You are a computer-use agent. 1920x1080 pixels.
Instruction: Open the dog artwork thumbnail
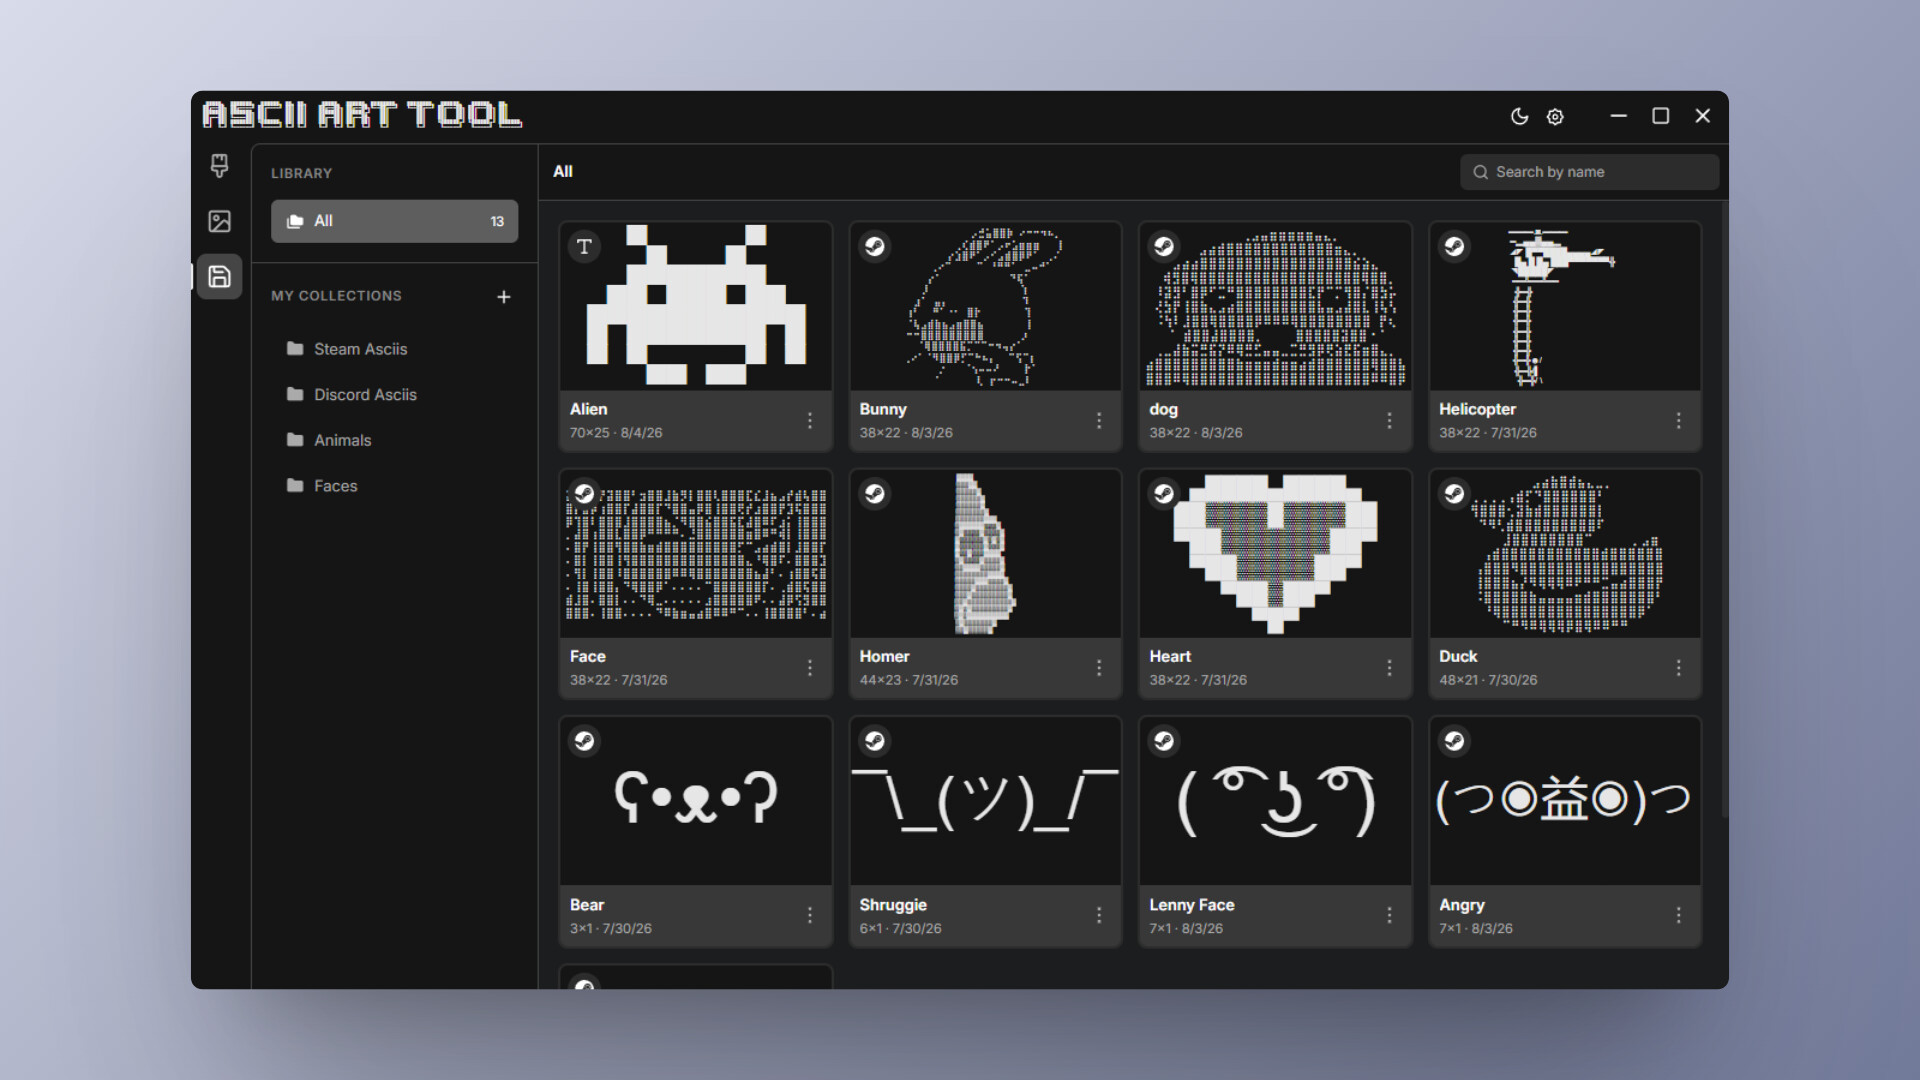point(1275,306)
